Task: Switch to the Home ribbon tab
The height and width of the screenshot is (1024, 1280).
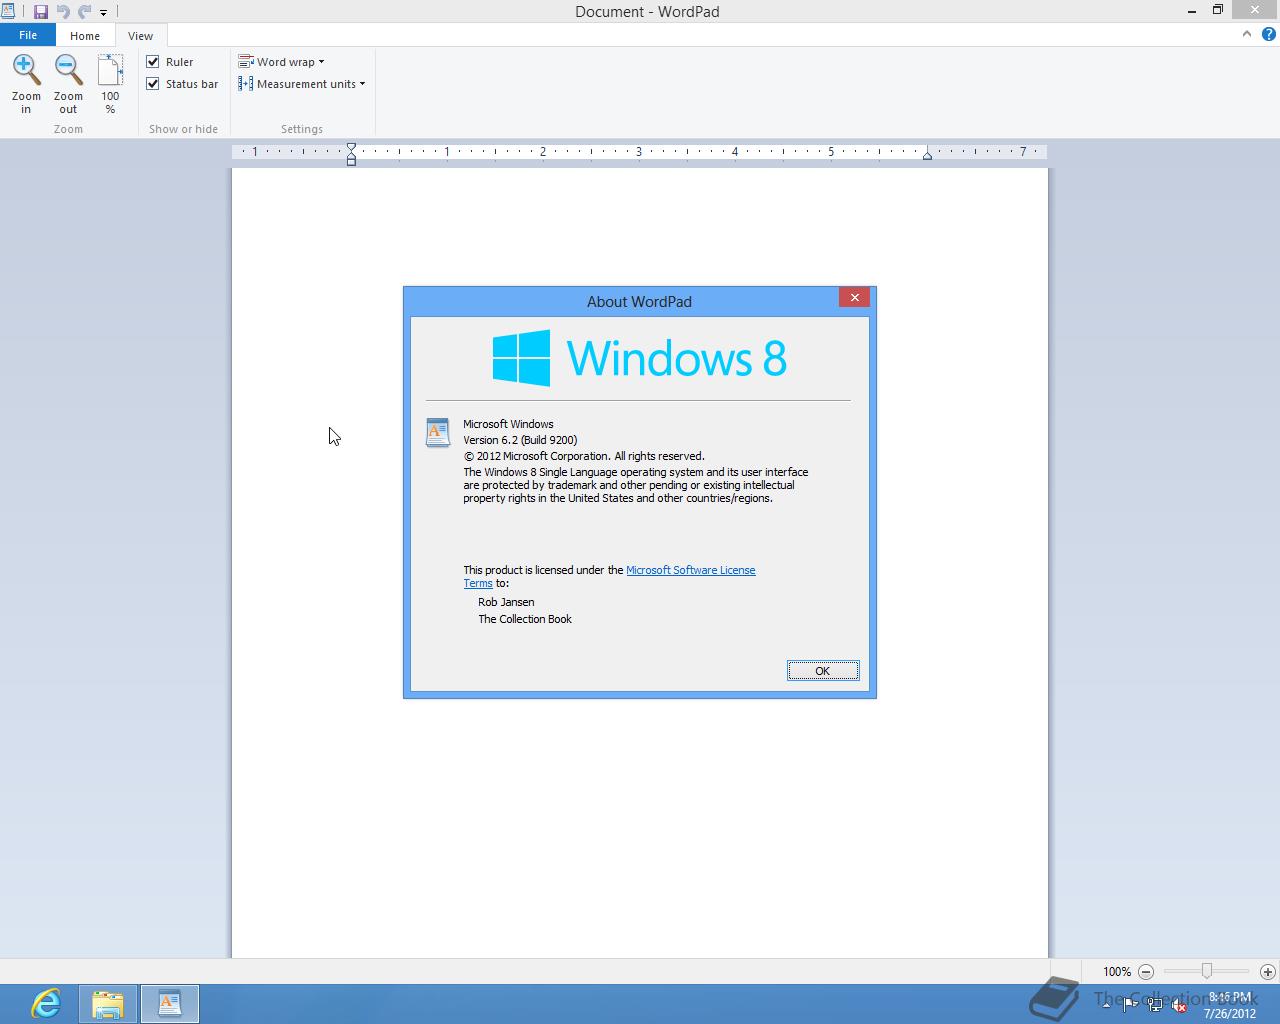Action: 85,36
